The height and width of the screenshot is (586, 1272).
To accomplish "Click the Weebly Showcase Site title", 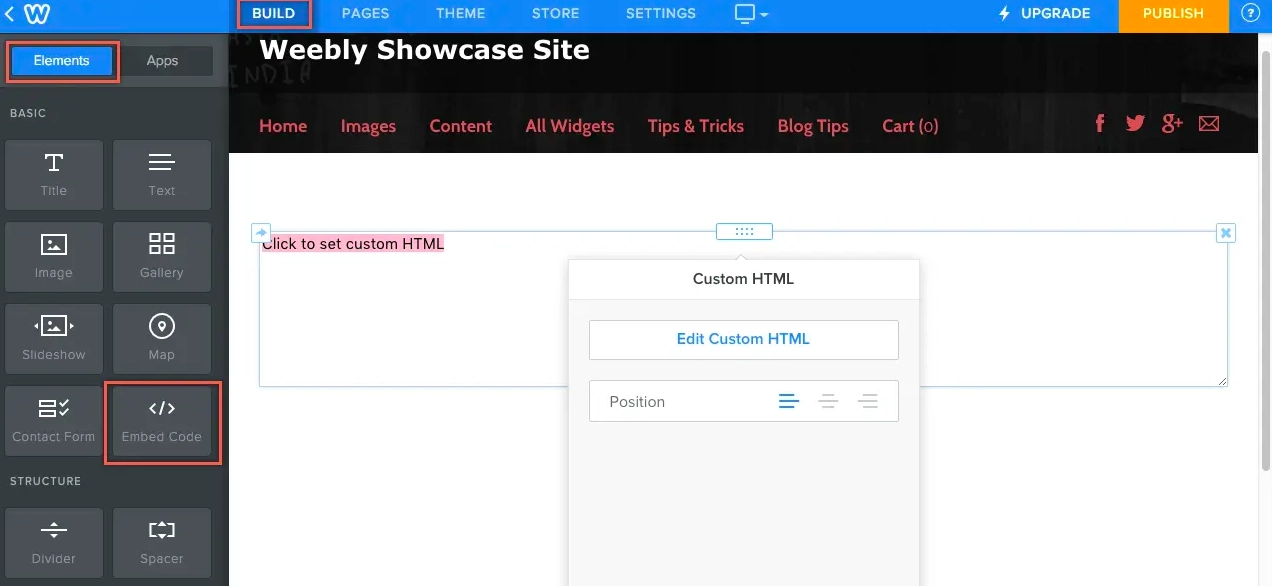I will tap(425, 49).
